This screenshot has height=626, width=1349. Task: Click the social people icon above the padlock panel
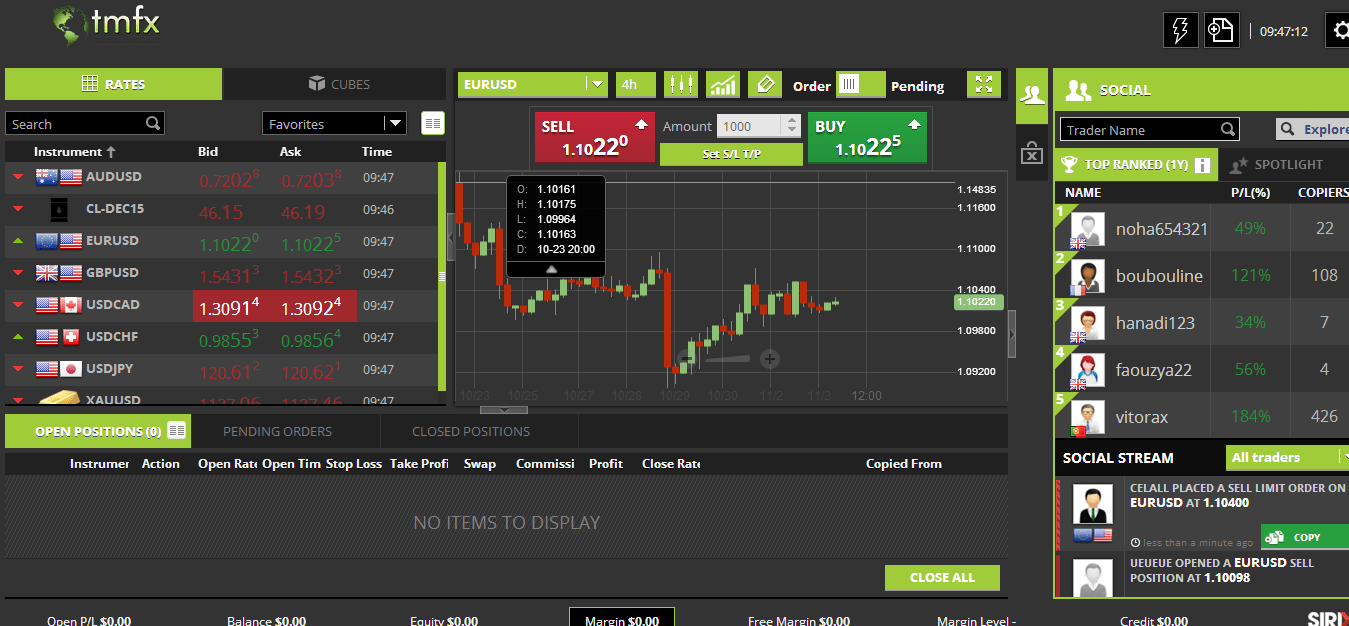click(x=1031, y=94)
